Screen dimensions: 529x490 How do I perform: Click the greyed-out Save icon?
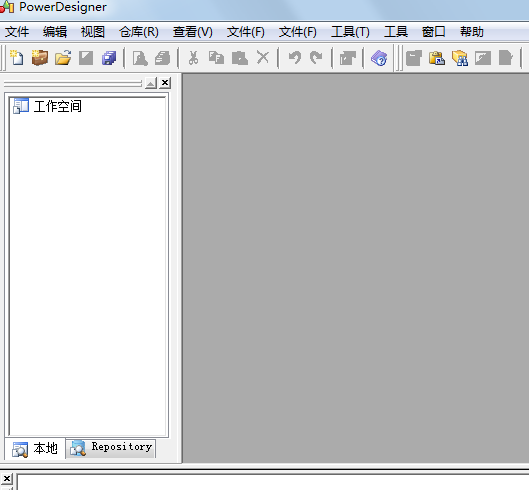(x=86, y=58)
